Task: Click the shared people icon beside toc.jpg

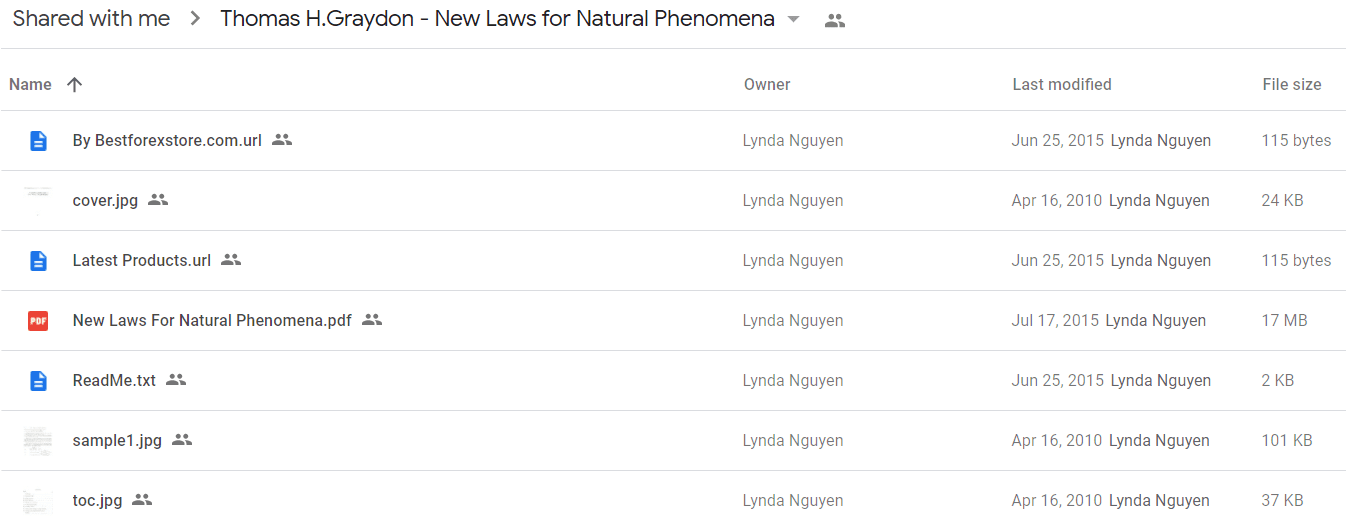Action: point(142,500)
